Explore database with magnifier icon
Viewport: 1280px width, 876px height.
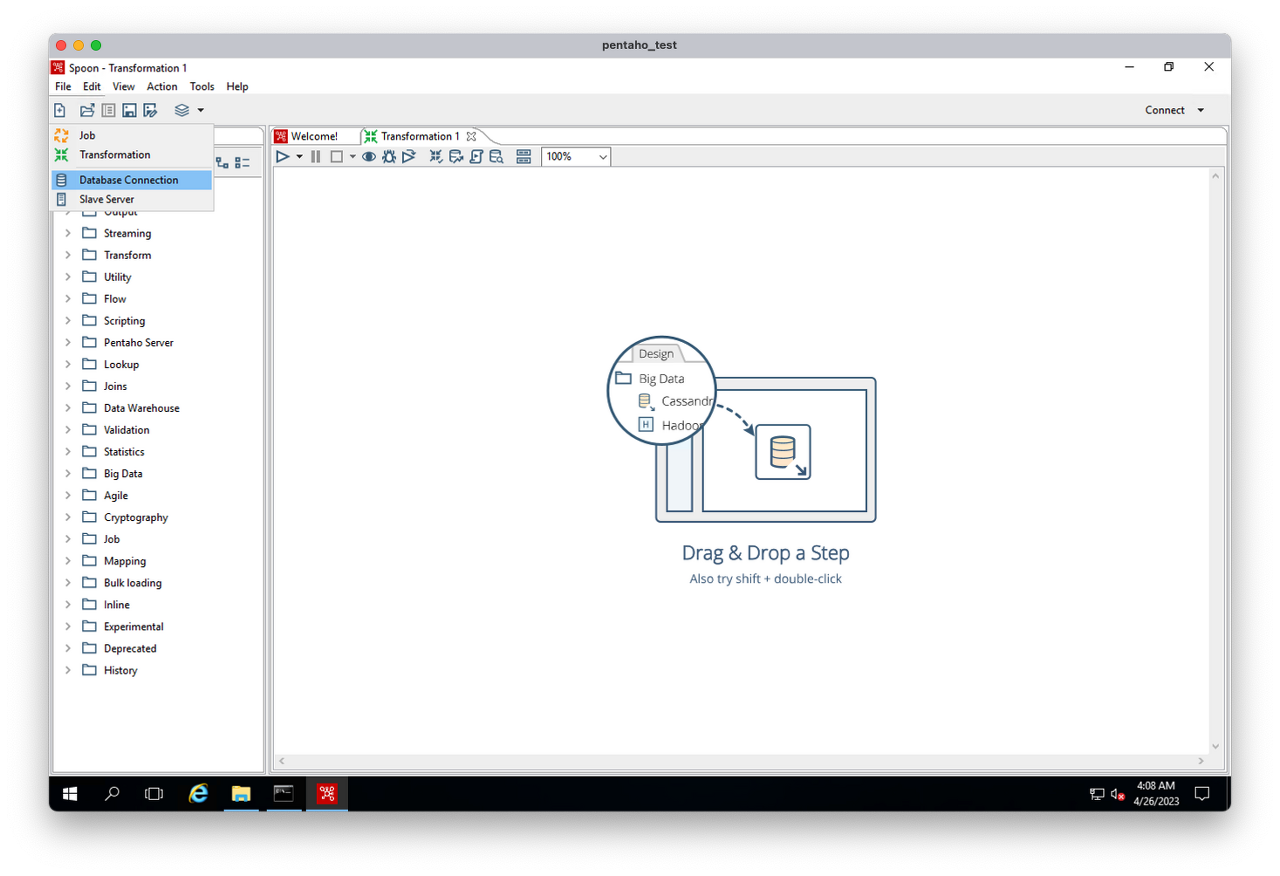[x=496, y=156]
